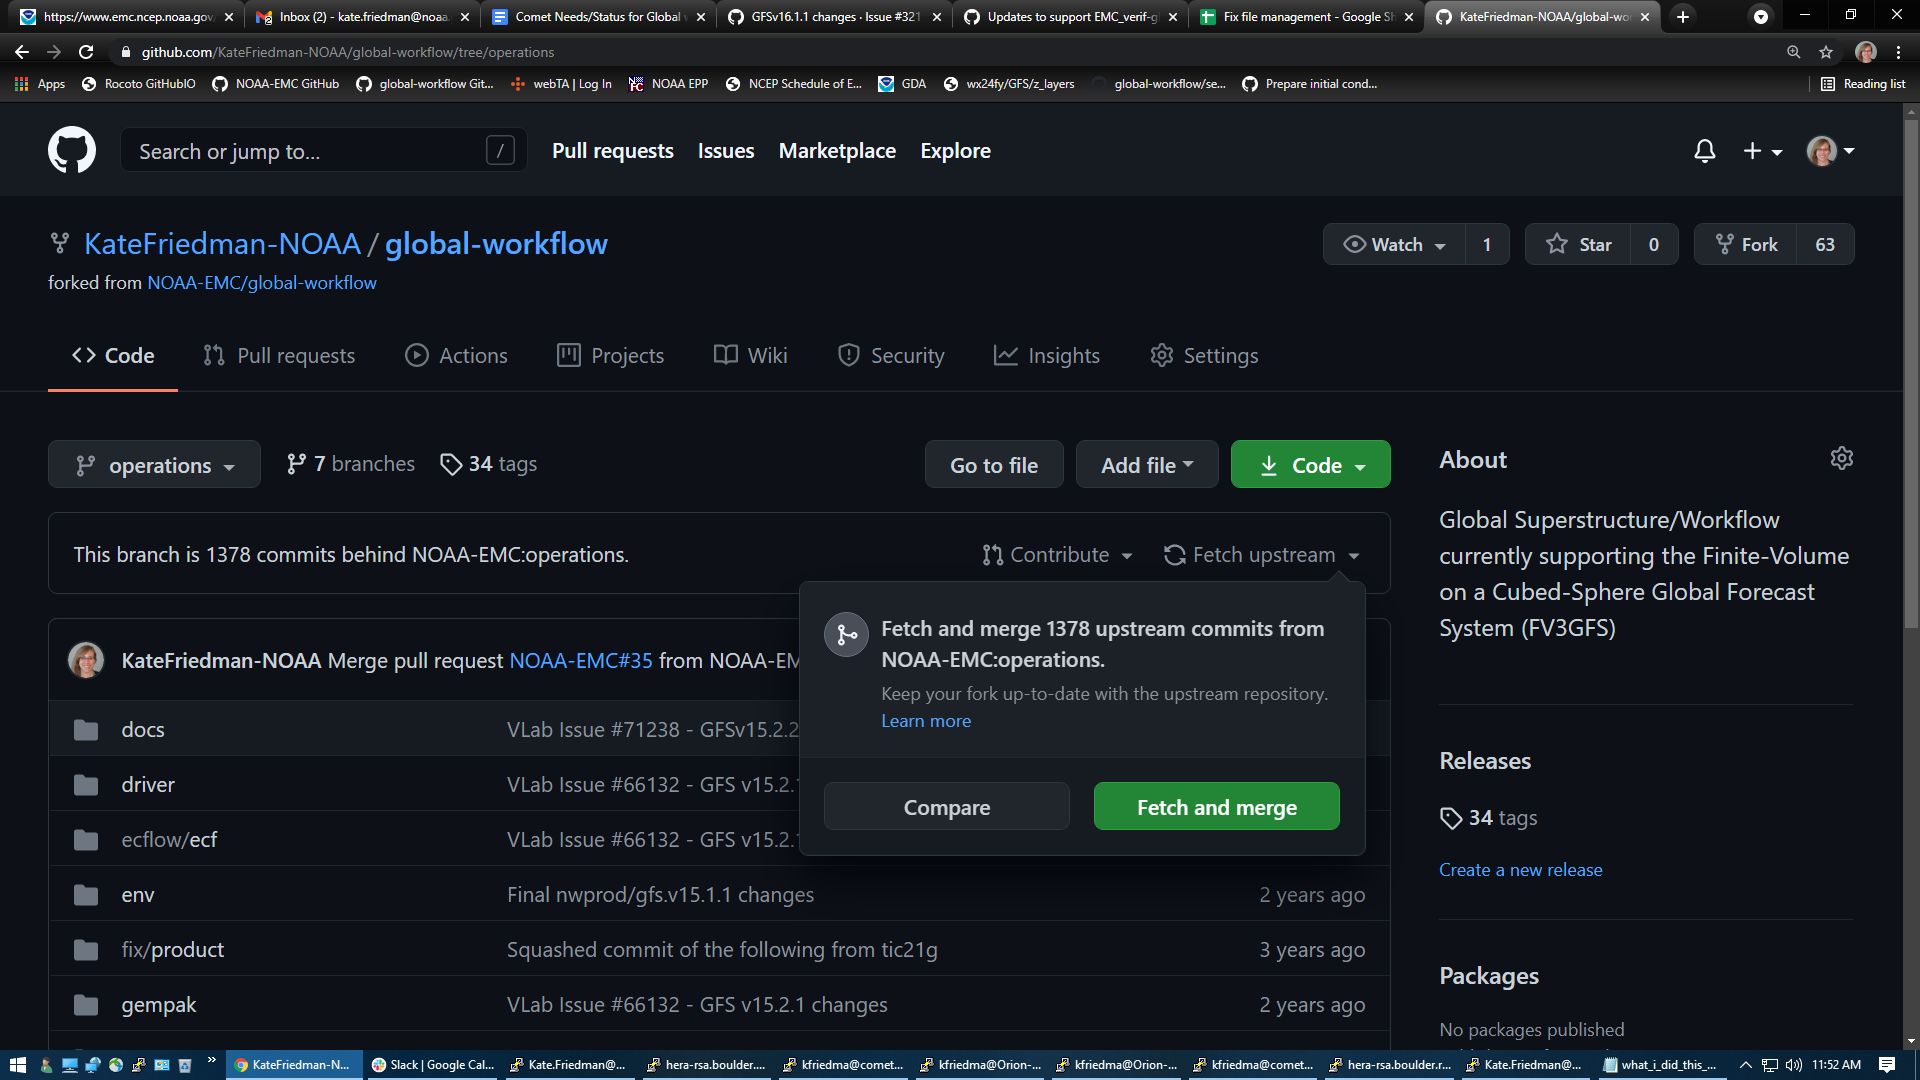Open the Chrome three-dot menu
1920x1080 pixels.
click(x=1898, y=52)
